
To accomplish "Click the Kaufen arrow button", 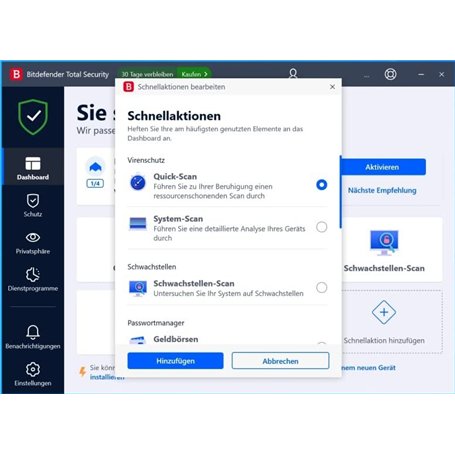I will click(x=194, y=74).
